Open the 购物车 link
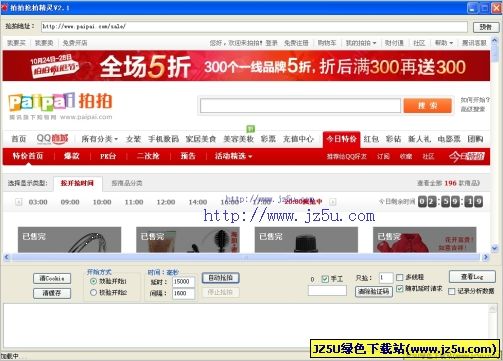Image resolution: width=503 pixels, height=361 pixels. tap(327, 43)
